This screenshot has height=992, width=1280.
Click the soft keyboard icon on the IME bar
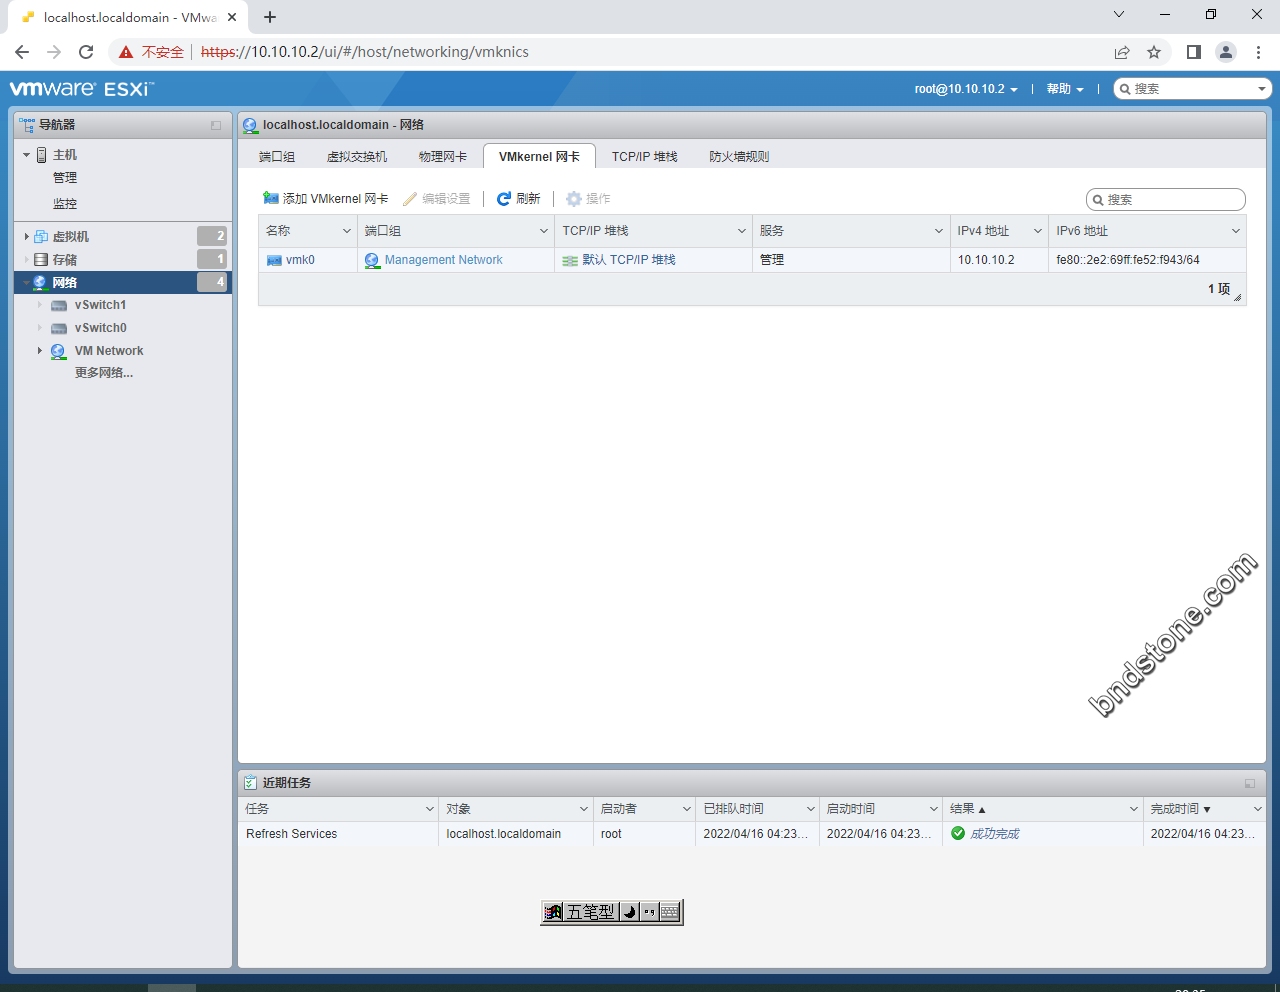[670, 912]
